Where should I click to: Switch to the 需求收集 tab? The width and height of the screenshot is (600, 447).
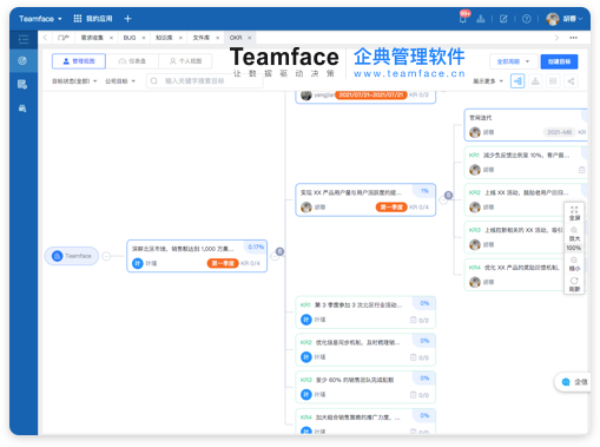(92, 38)
